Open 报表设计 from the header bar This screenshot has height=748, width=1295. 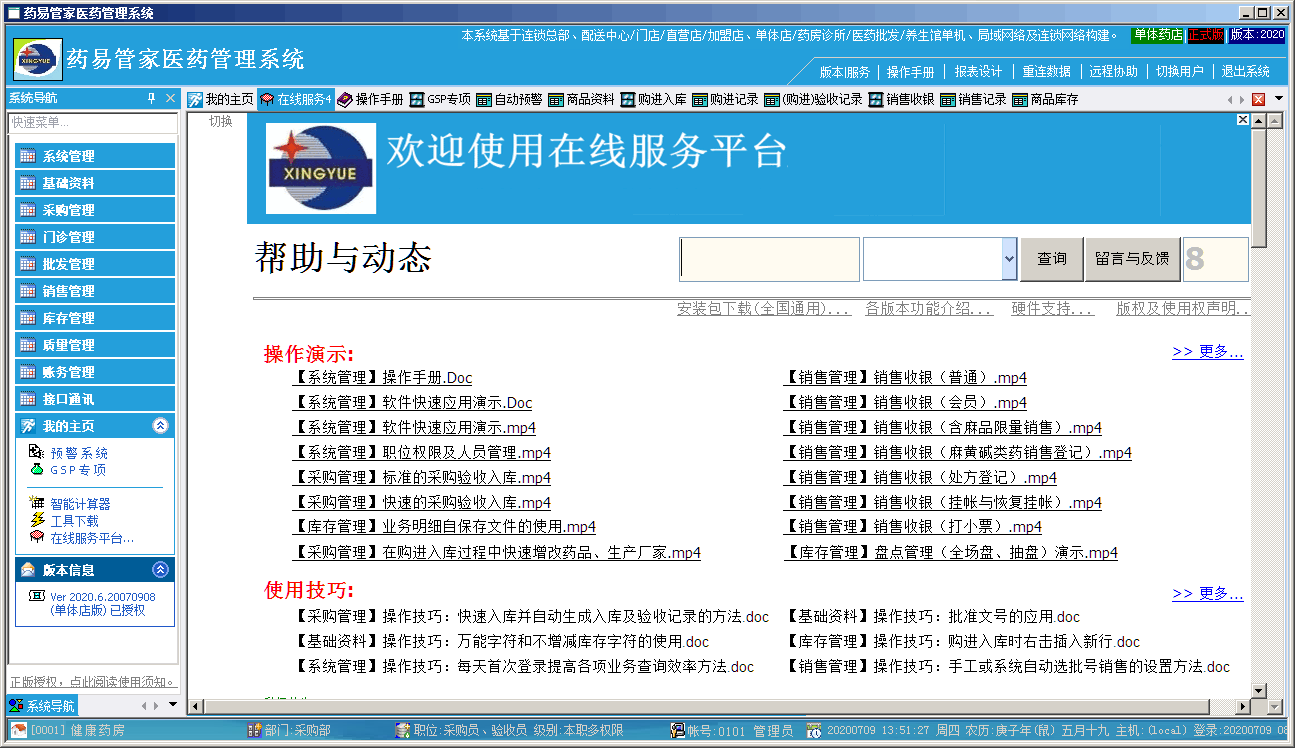978,72
